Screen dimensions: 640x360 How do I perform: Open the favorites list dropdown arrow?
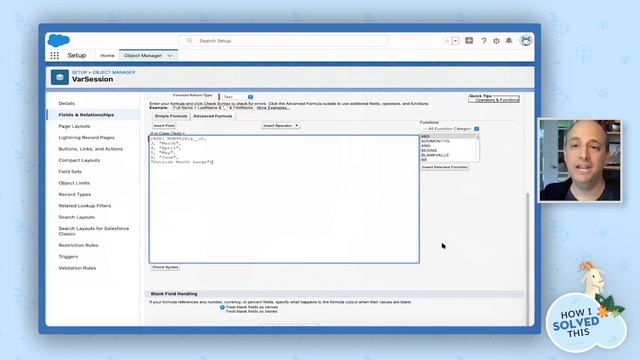pyautogui.click(x=456, y=41)
